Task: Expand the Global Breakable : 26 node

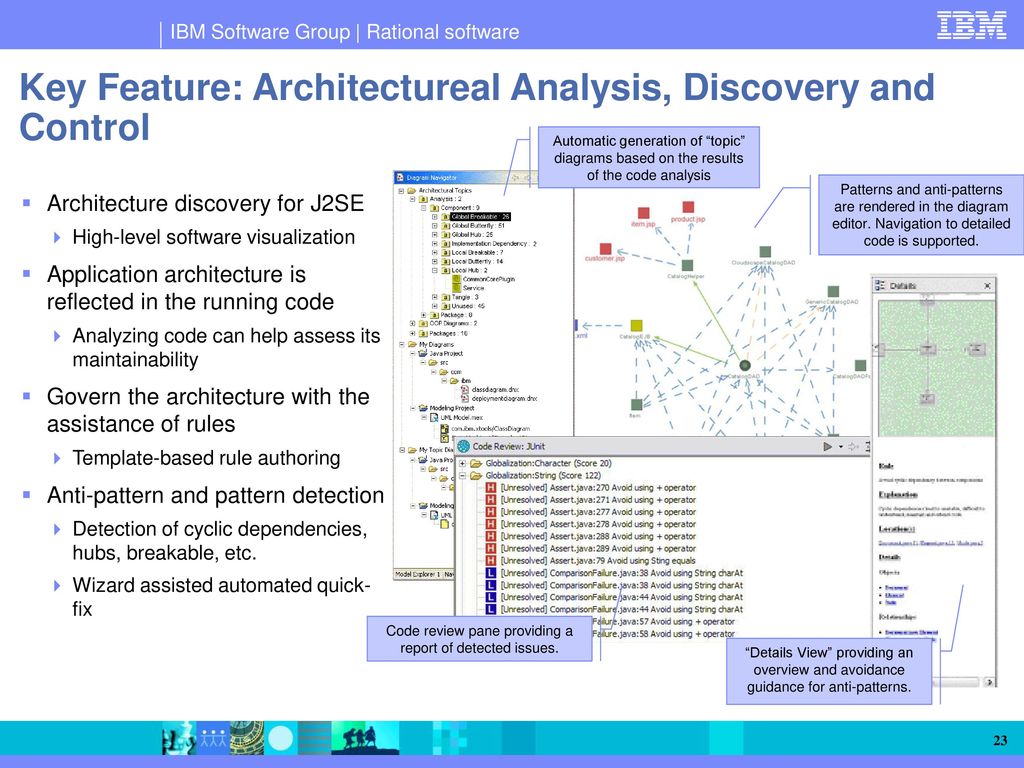Action: [x=434, y=217]
